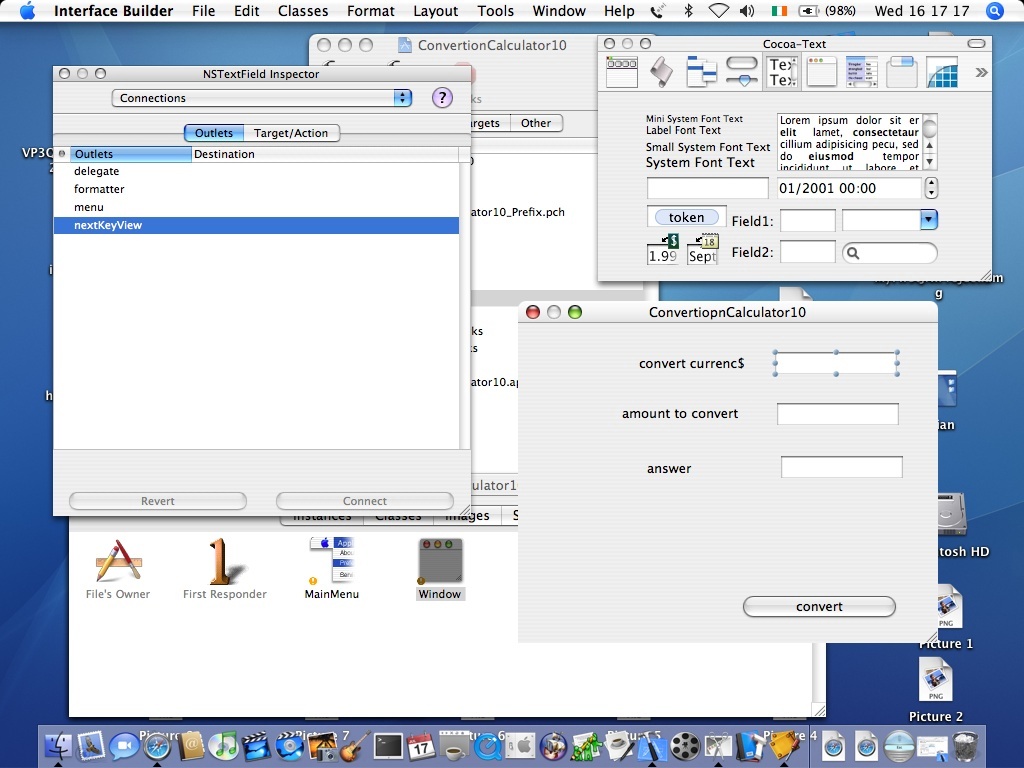Viewport: 1024px width, 768px height.
Task: Click the Lorem ipsum text view scroll up arrow
Action: 929,146
